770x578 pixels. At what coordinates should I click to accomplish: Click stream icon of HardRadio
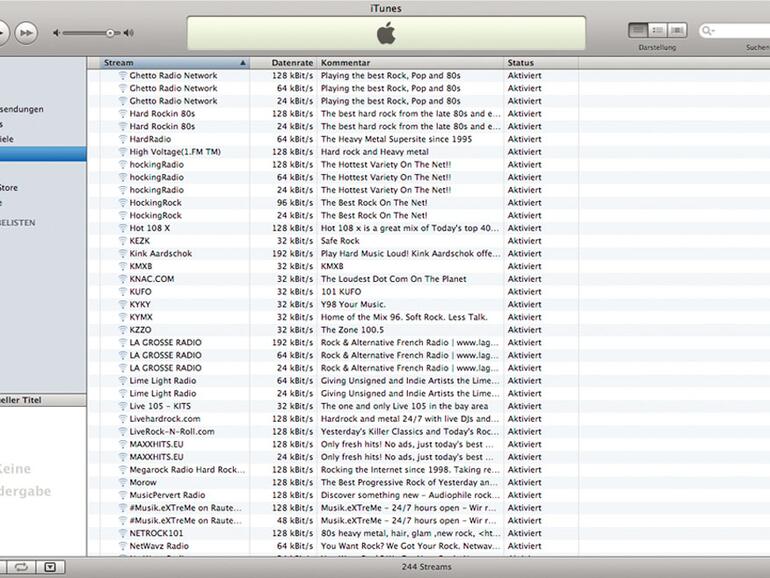click(123, 139)
